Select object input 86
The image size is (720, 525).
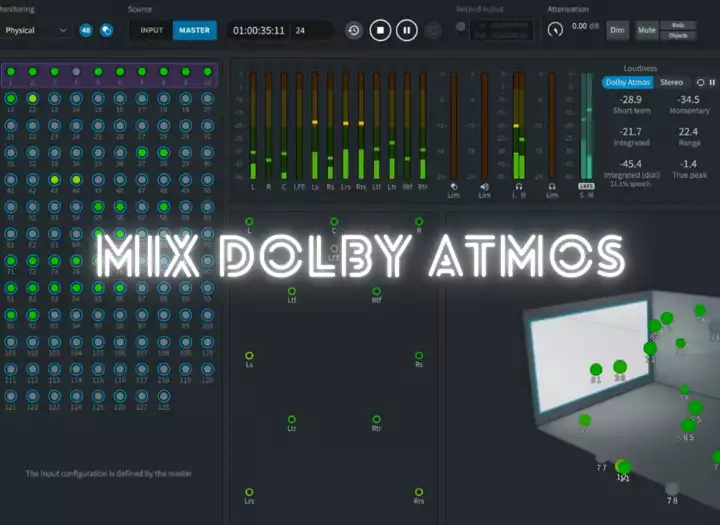(120, 288)
